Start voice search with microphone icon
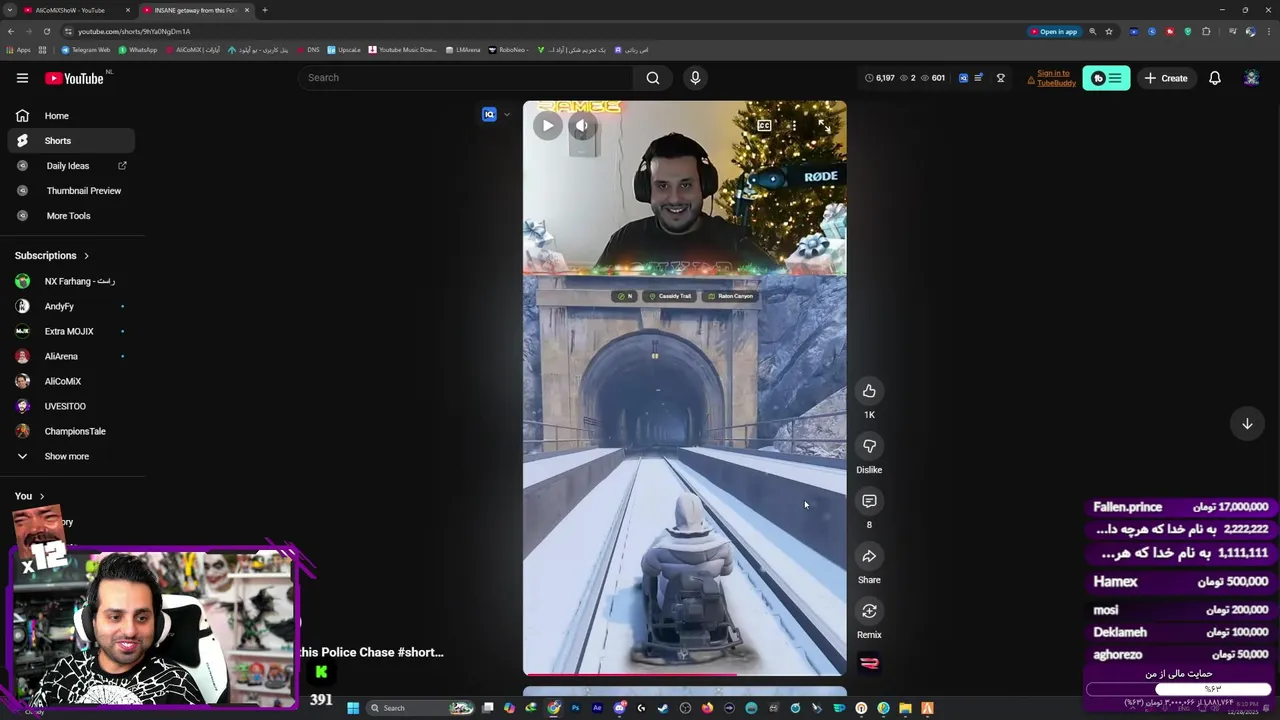 pyautogui.click(x=695, y=78)
